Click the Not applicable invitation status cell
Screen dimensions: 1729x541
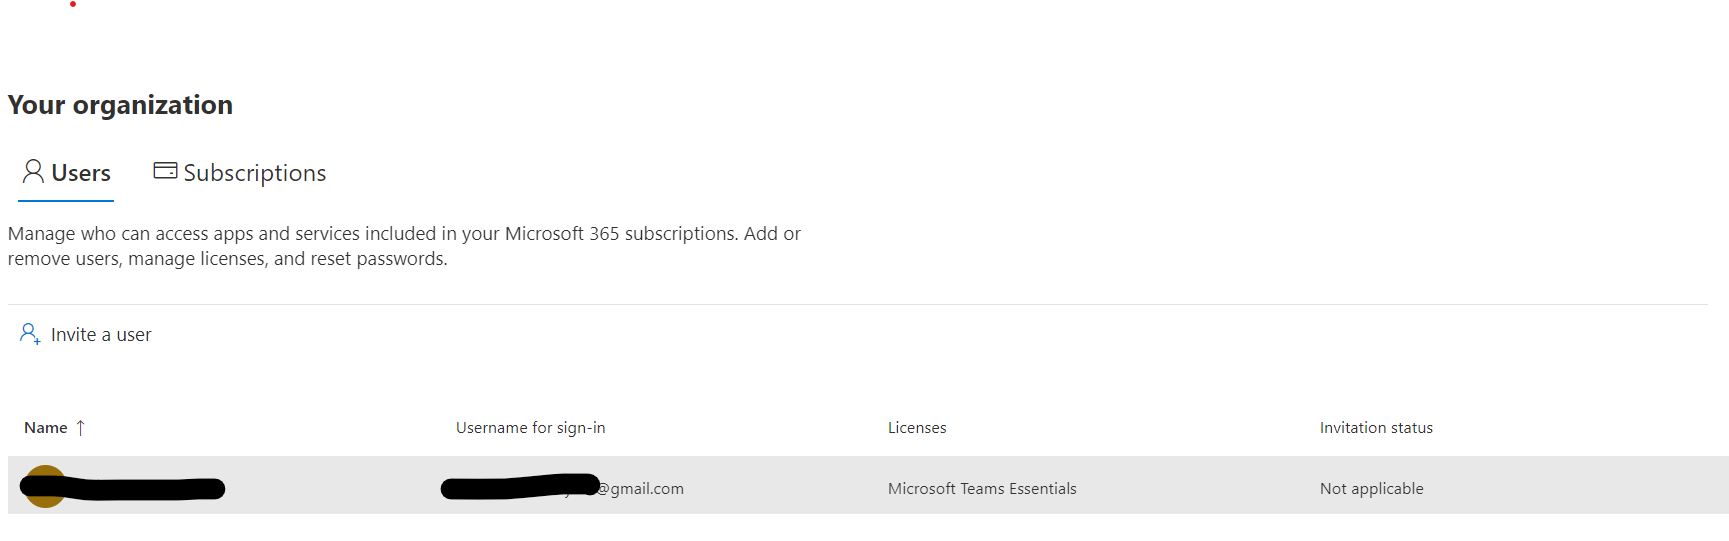[1371, 489]
